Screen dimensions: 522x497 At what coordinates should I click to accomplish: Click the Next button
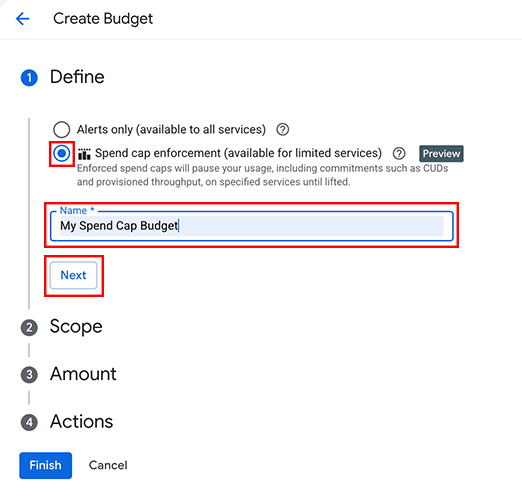point(74,275)
